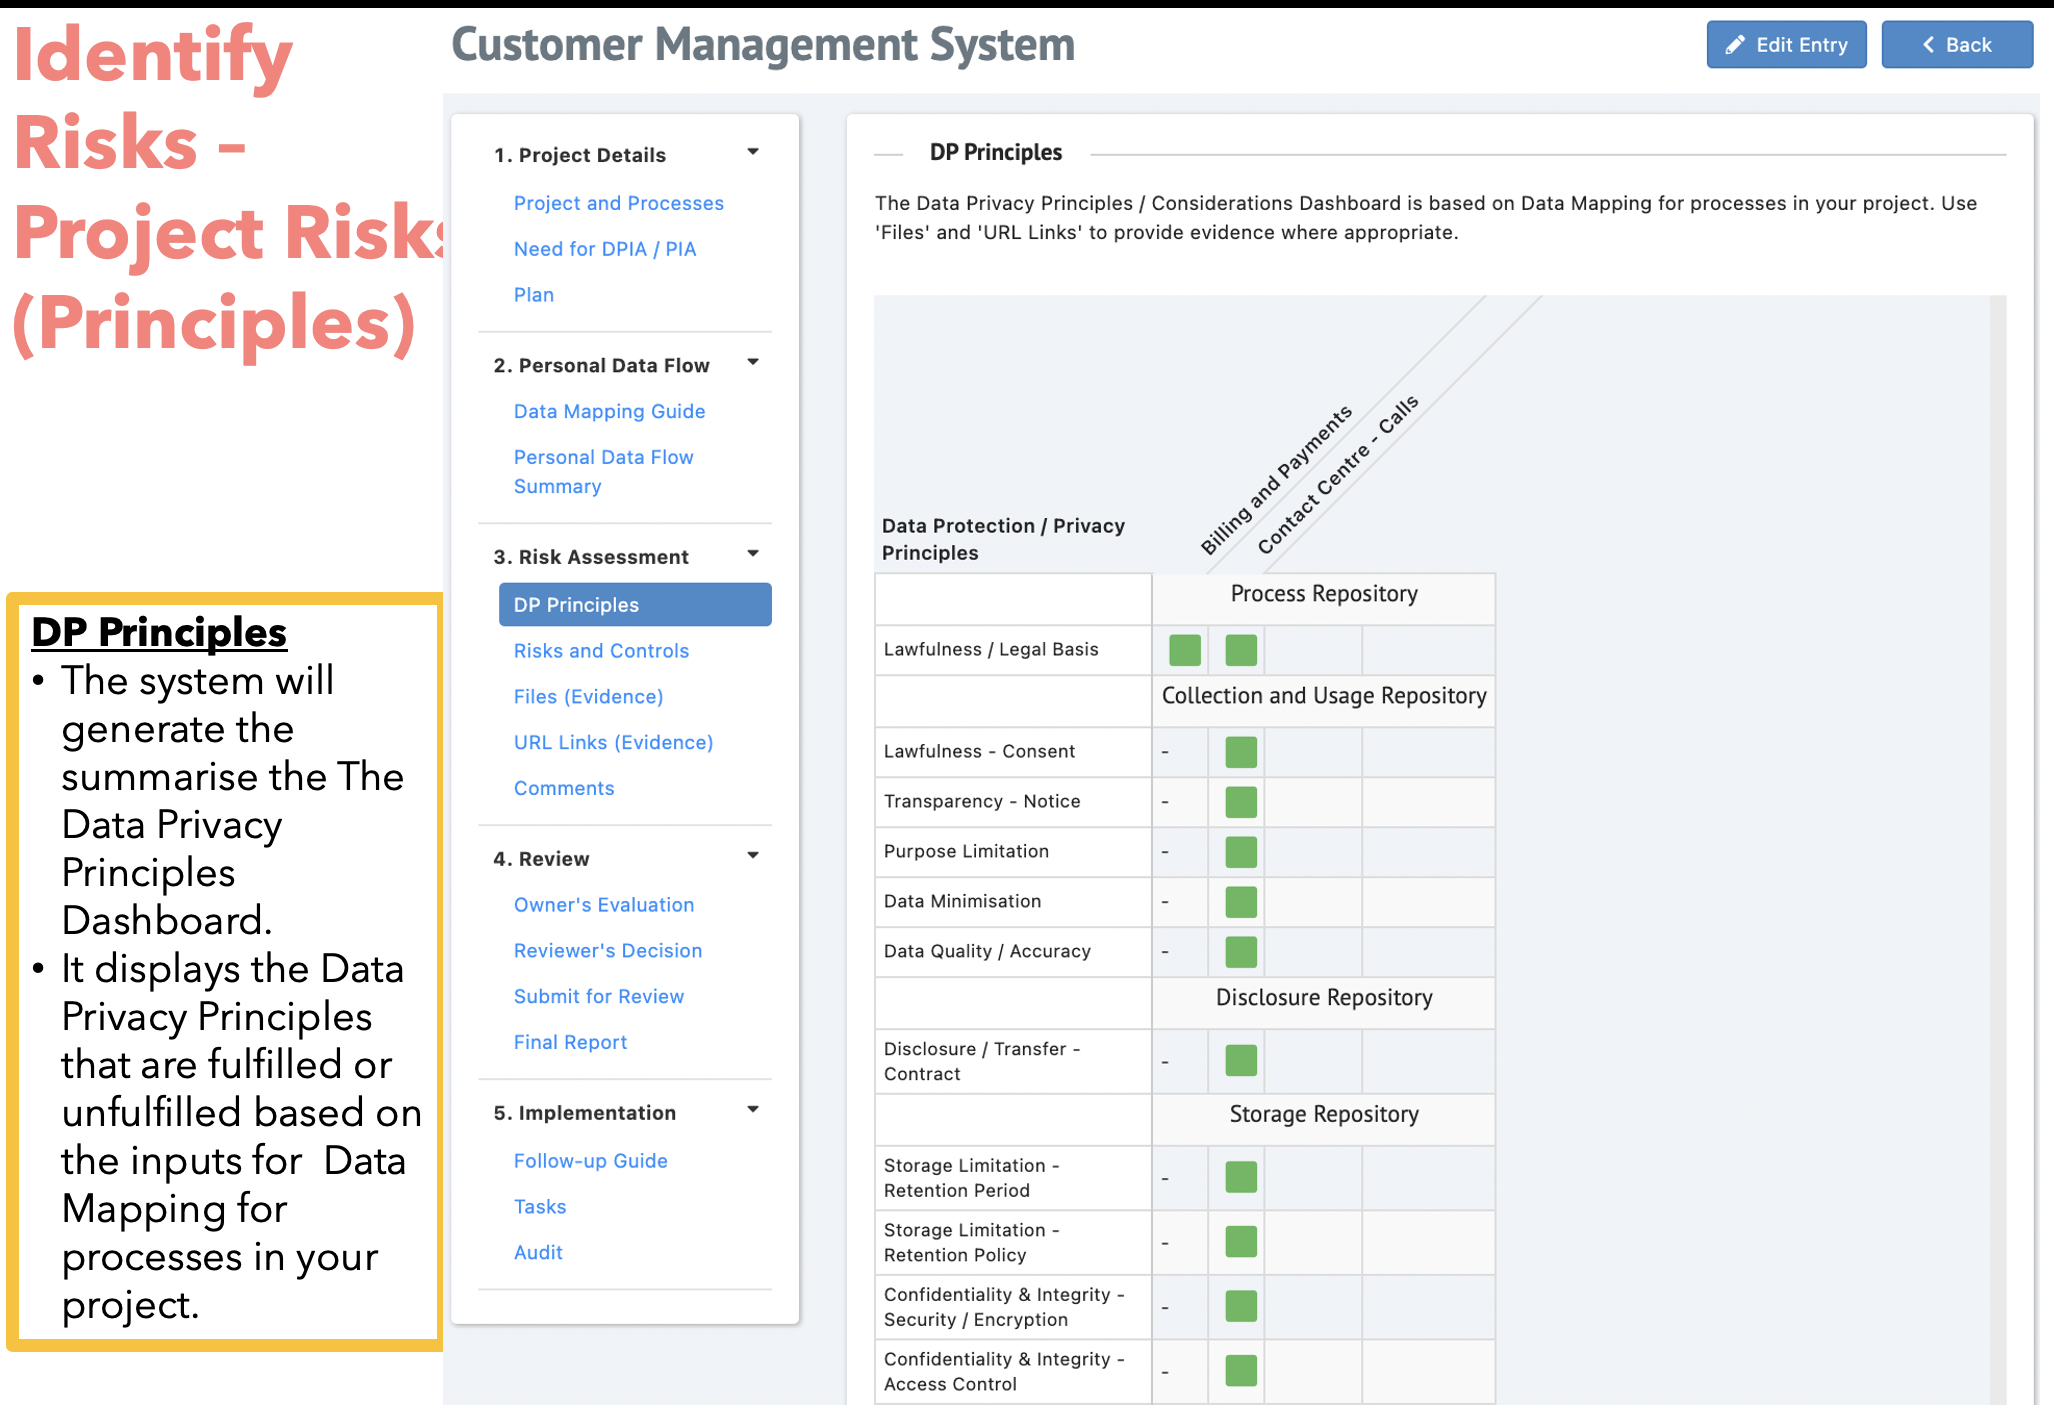Open the Audit link under Implementation
Viewport: 2054px width, 1414px height.
coord(538,1252)
